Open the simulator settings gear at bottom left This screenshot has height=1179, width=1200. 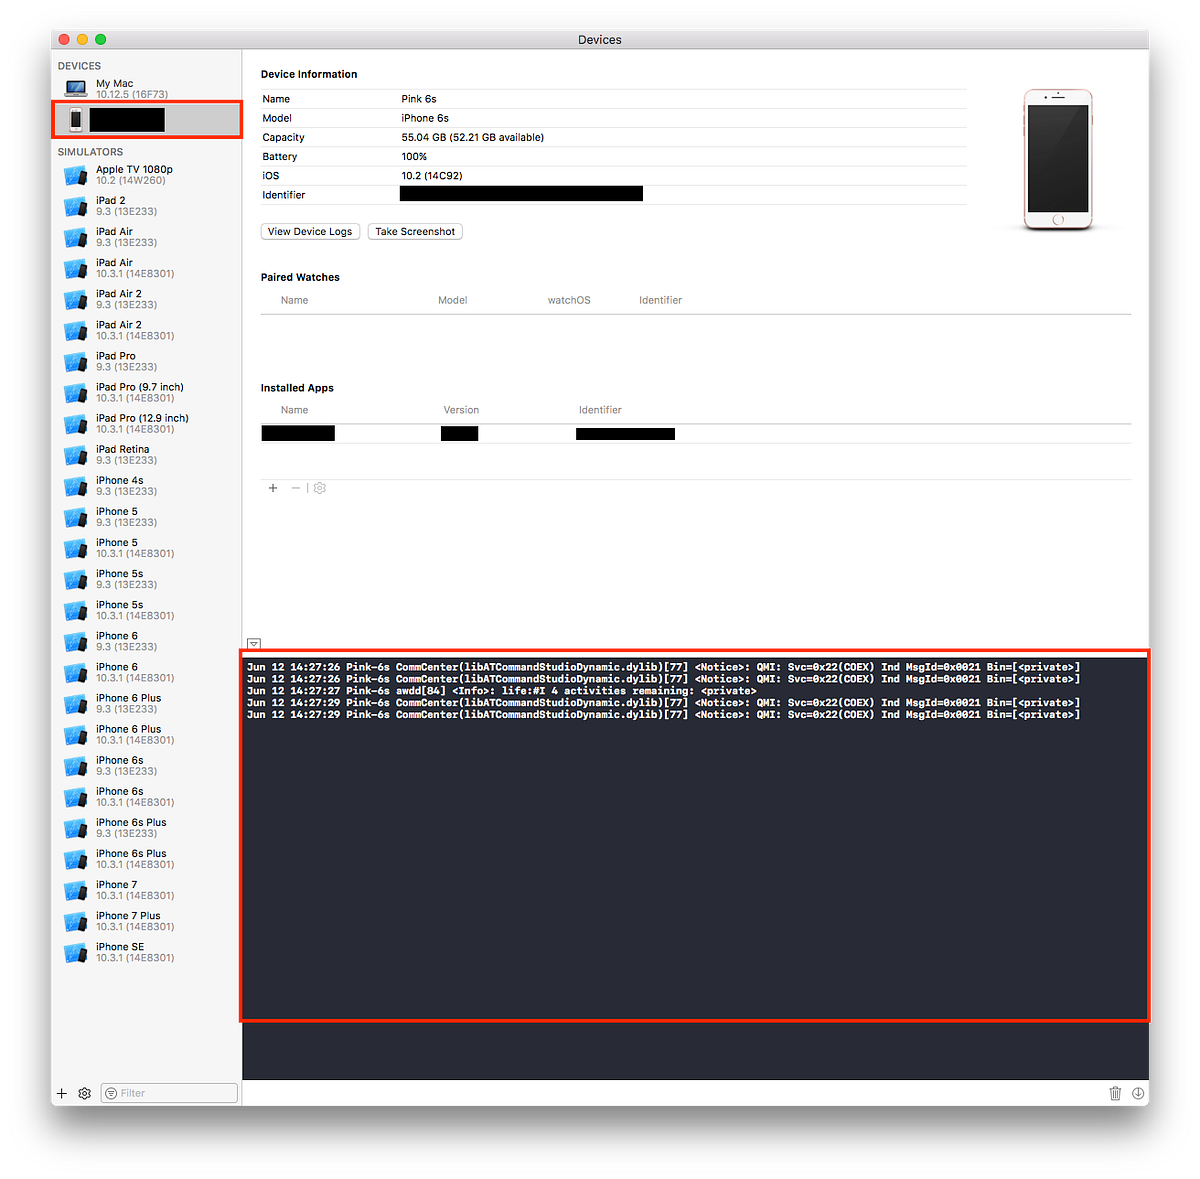coord(84,1093)
